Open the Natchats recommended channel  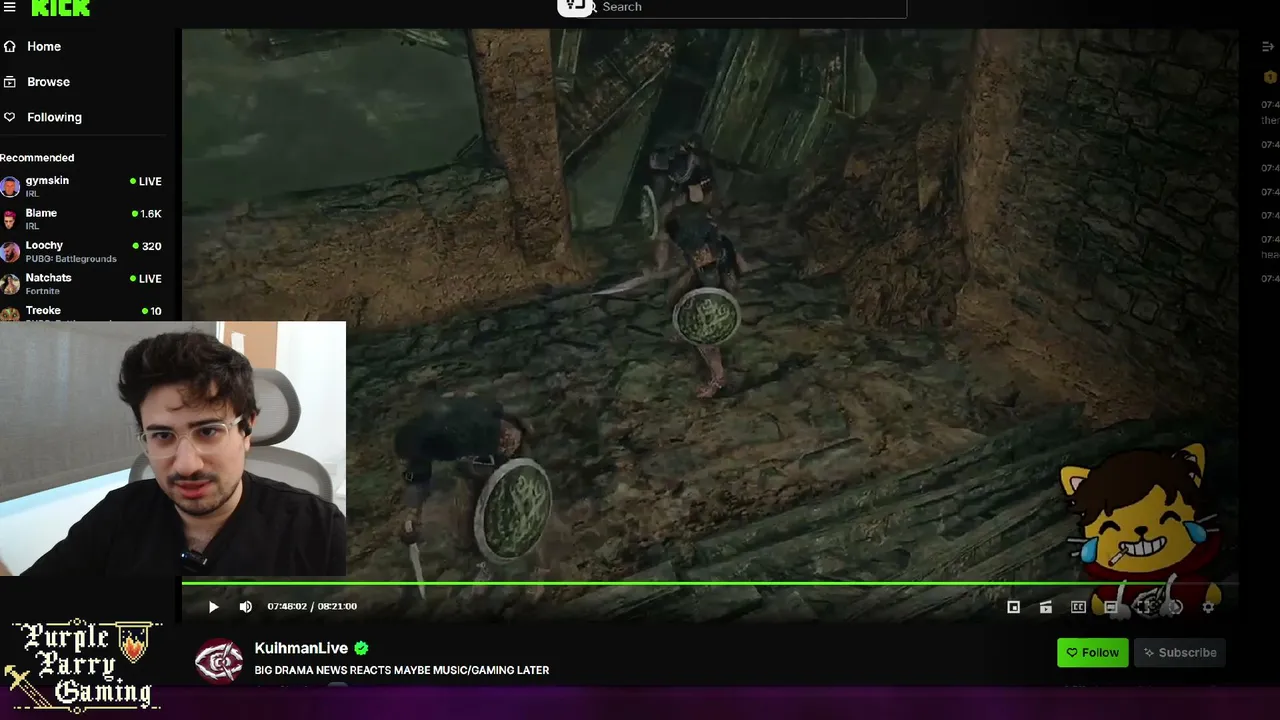(x=81, y=283)
